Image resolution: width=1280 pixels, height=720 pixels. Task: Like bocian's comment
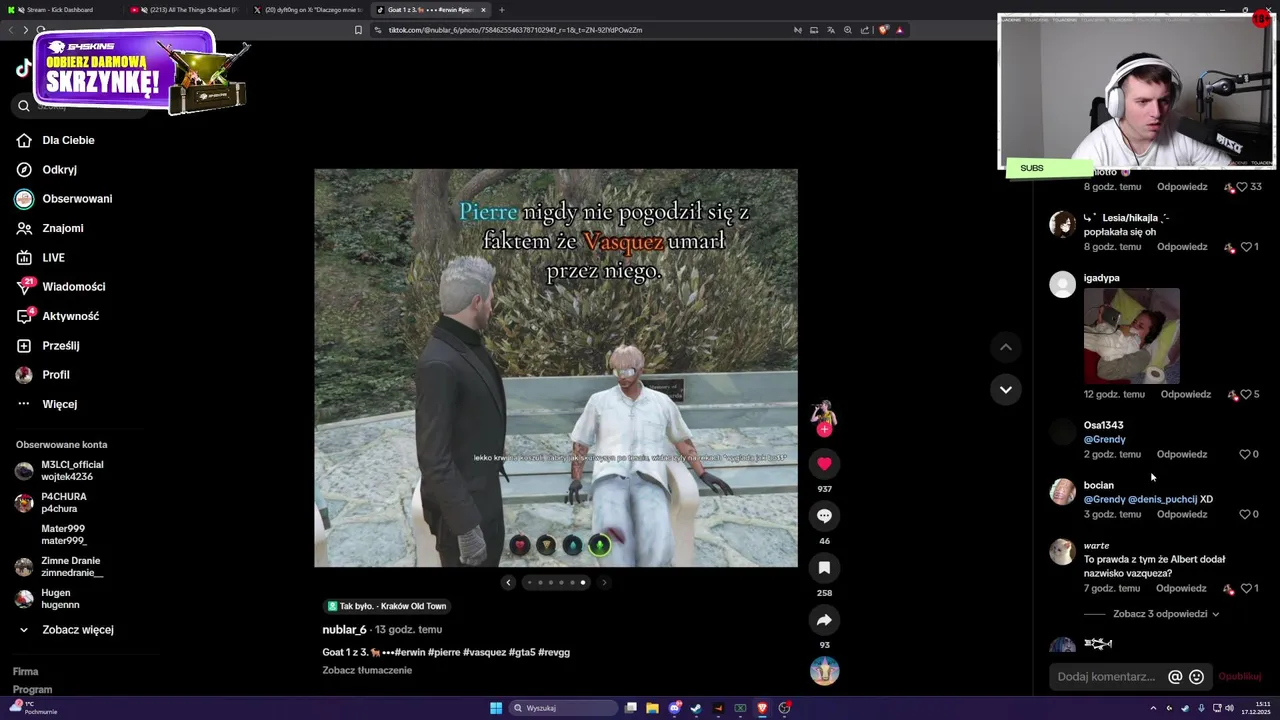pos(1245,514)
